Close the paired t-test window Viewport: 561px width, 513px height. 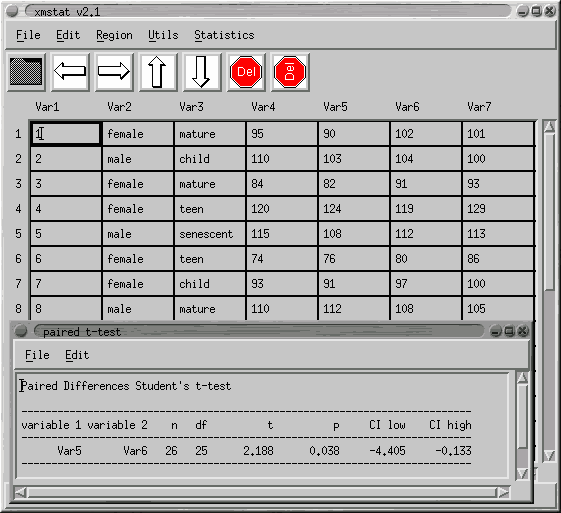click(523, 331)
